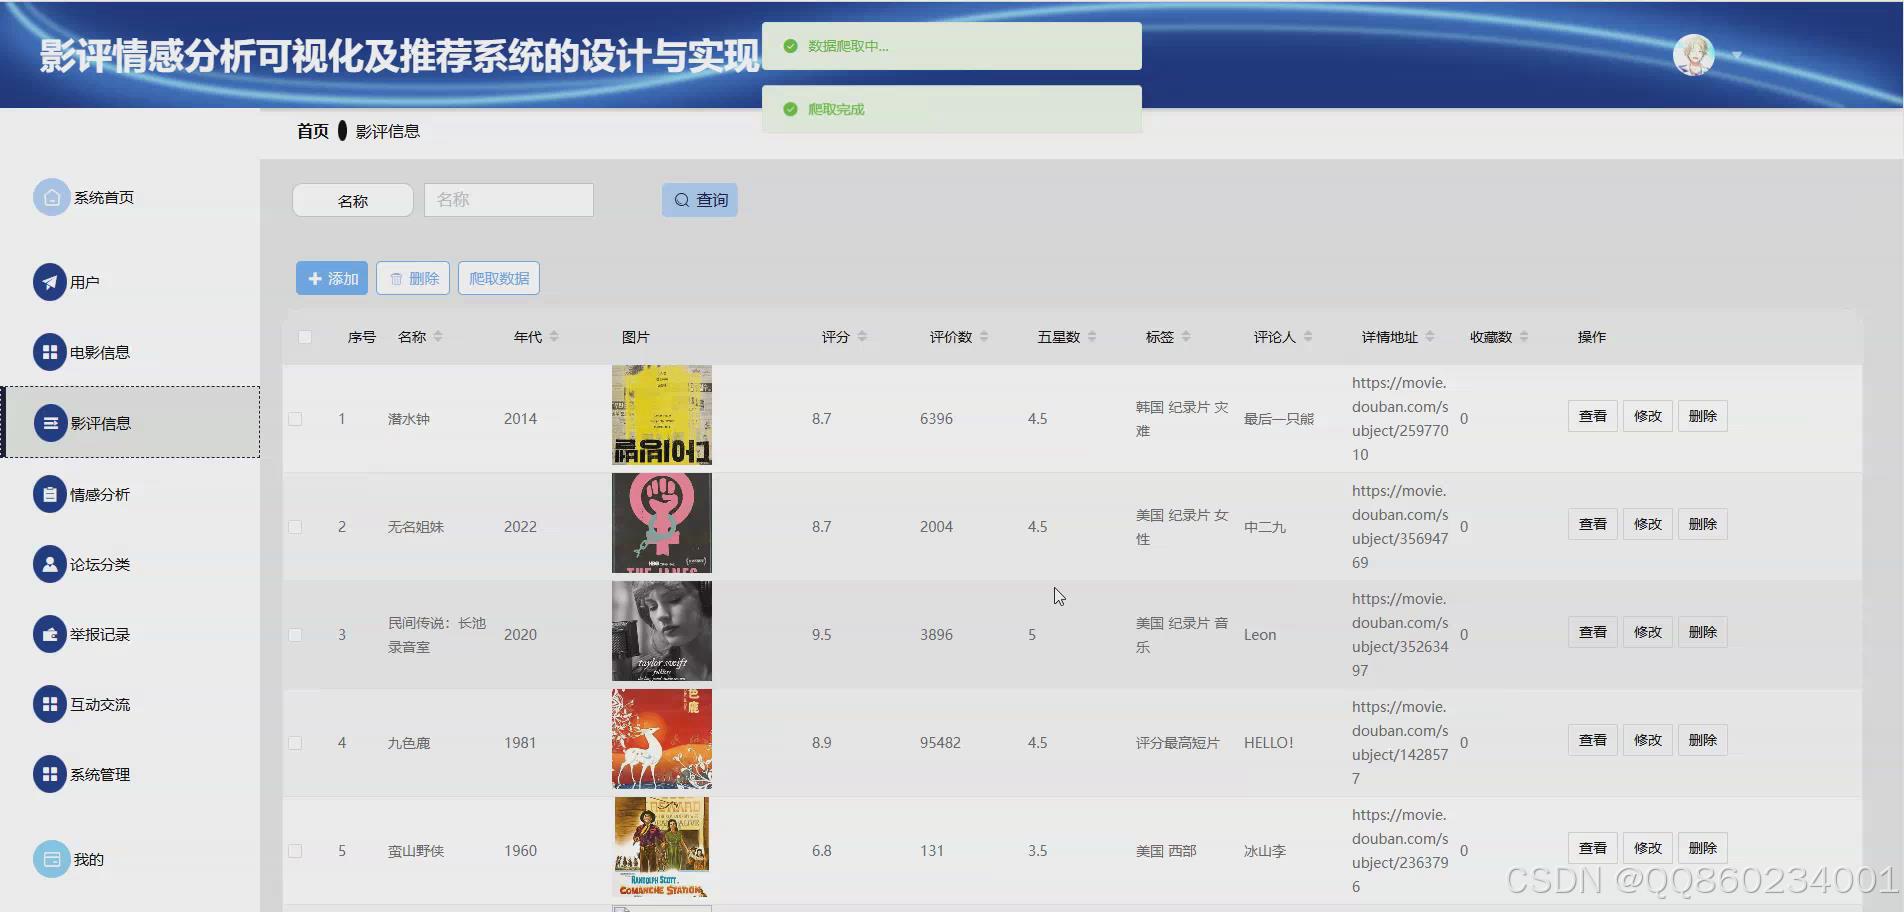Screen dimensions: 1904x912
Task: Click the 添加 button
Action: (x=332, y=278)
